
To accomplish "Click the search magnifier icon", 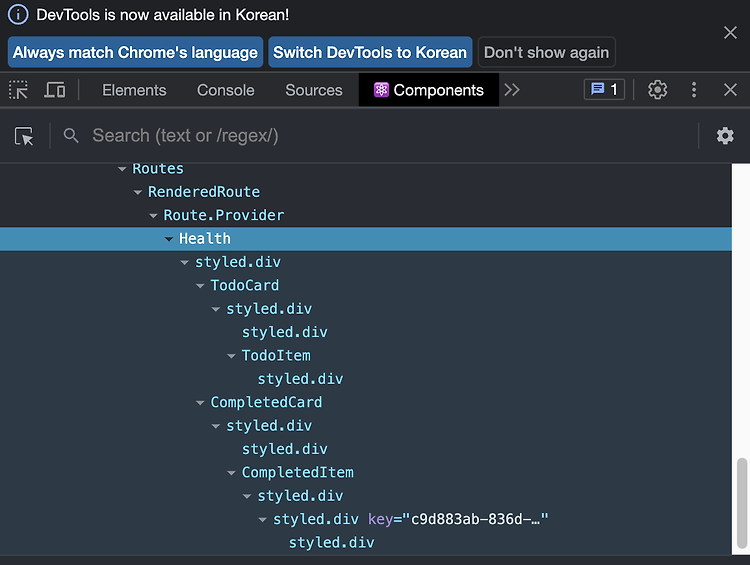I will point(71,136).
